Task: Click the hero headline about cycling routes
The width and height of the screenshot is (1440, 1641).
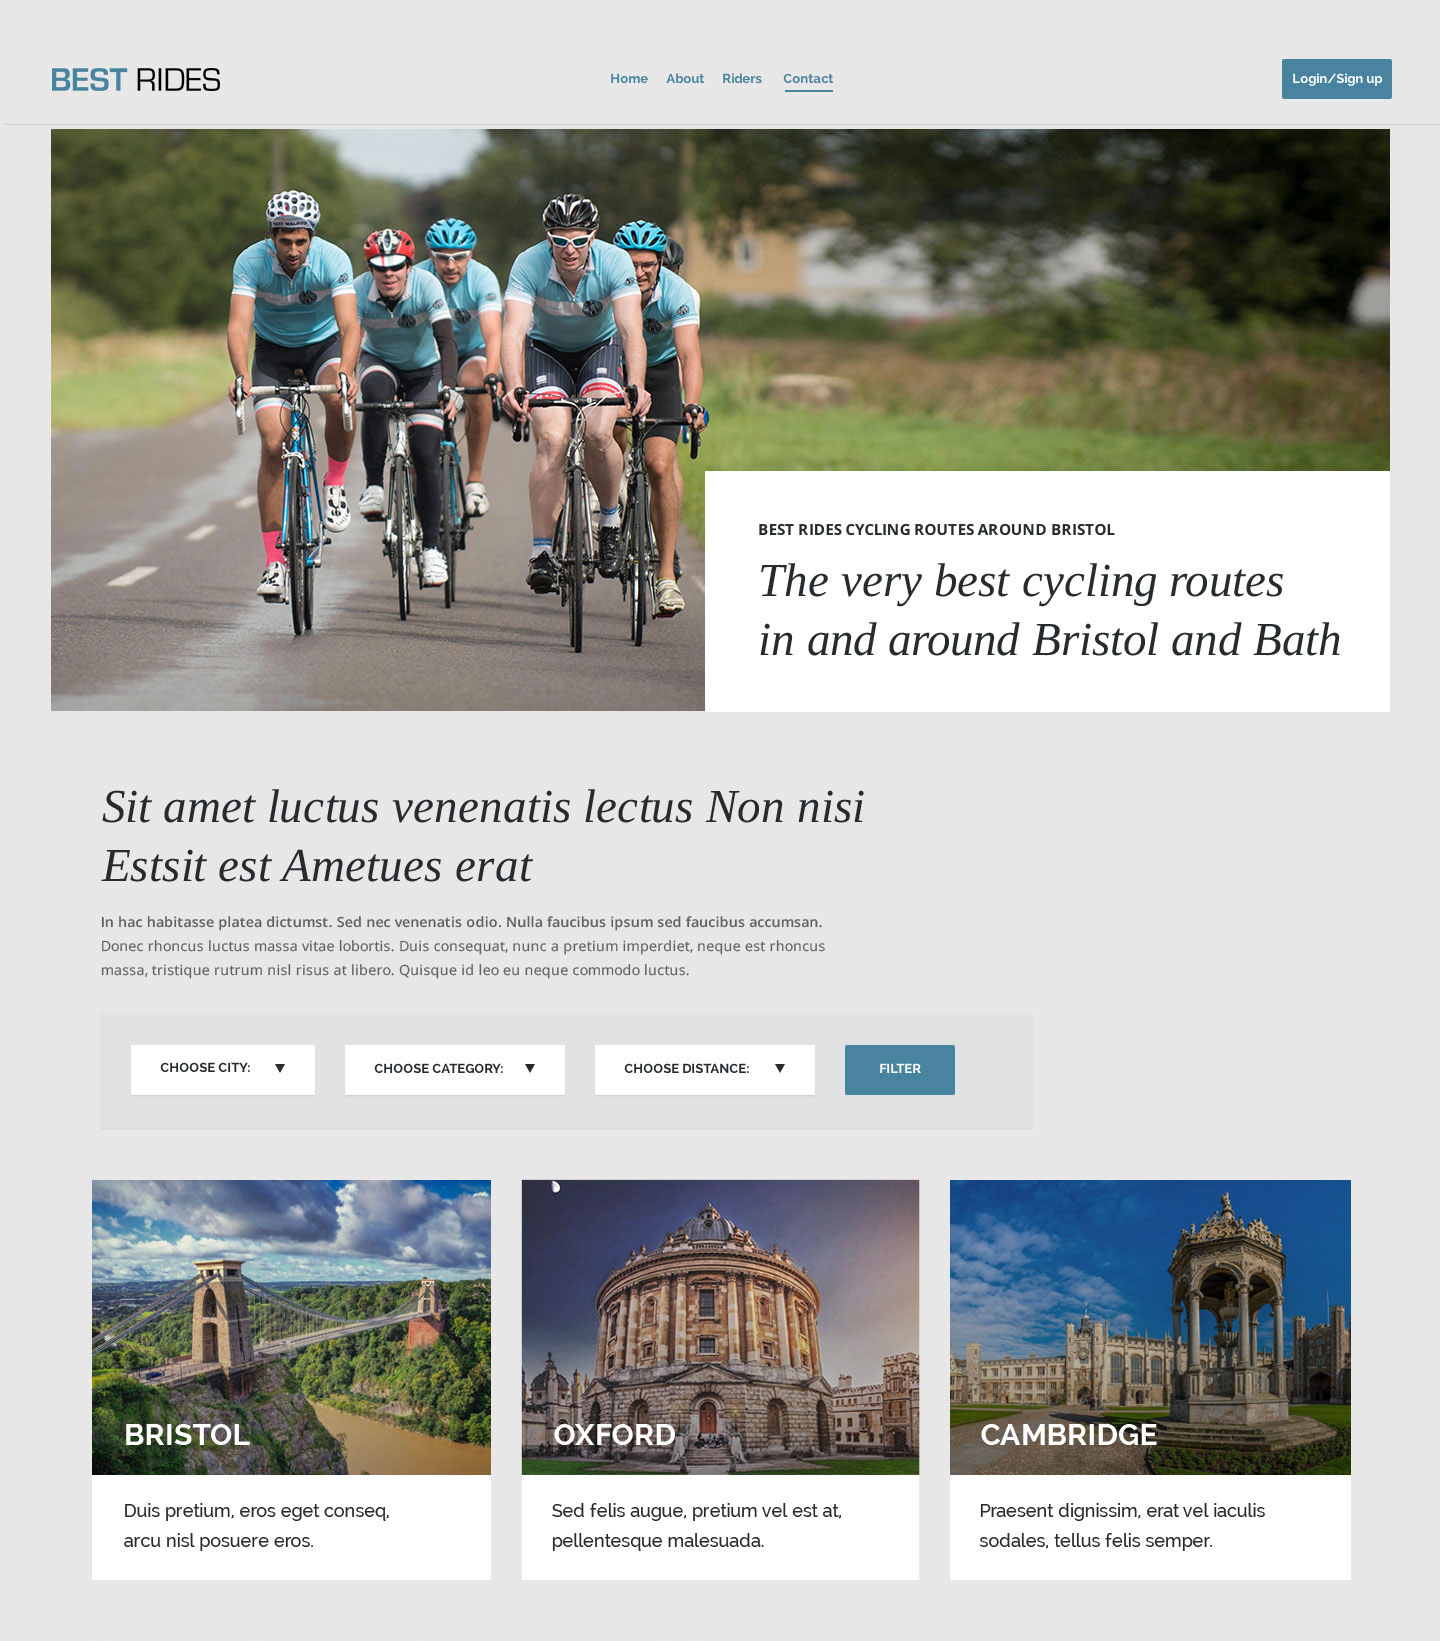Action: click(1049, 610)
